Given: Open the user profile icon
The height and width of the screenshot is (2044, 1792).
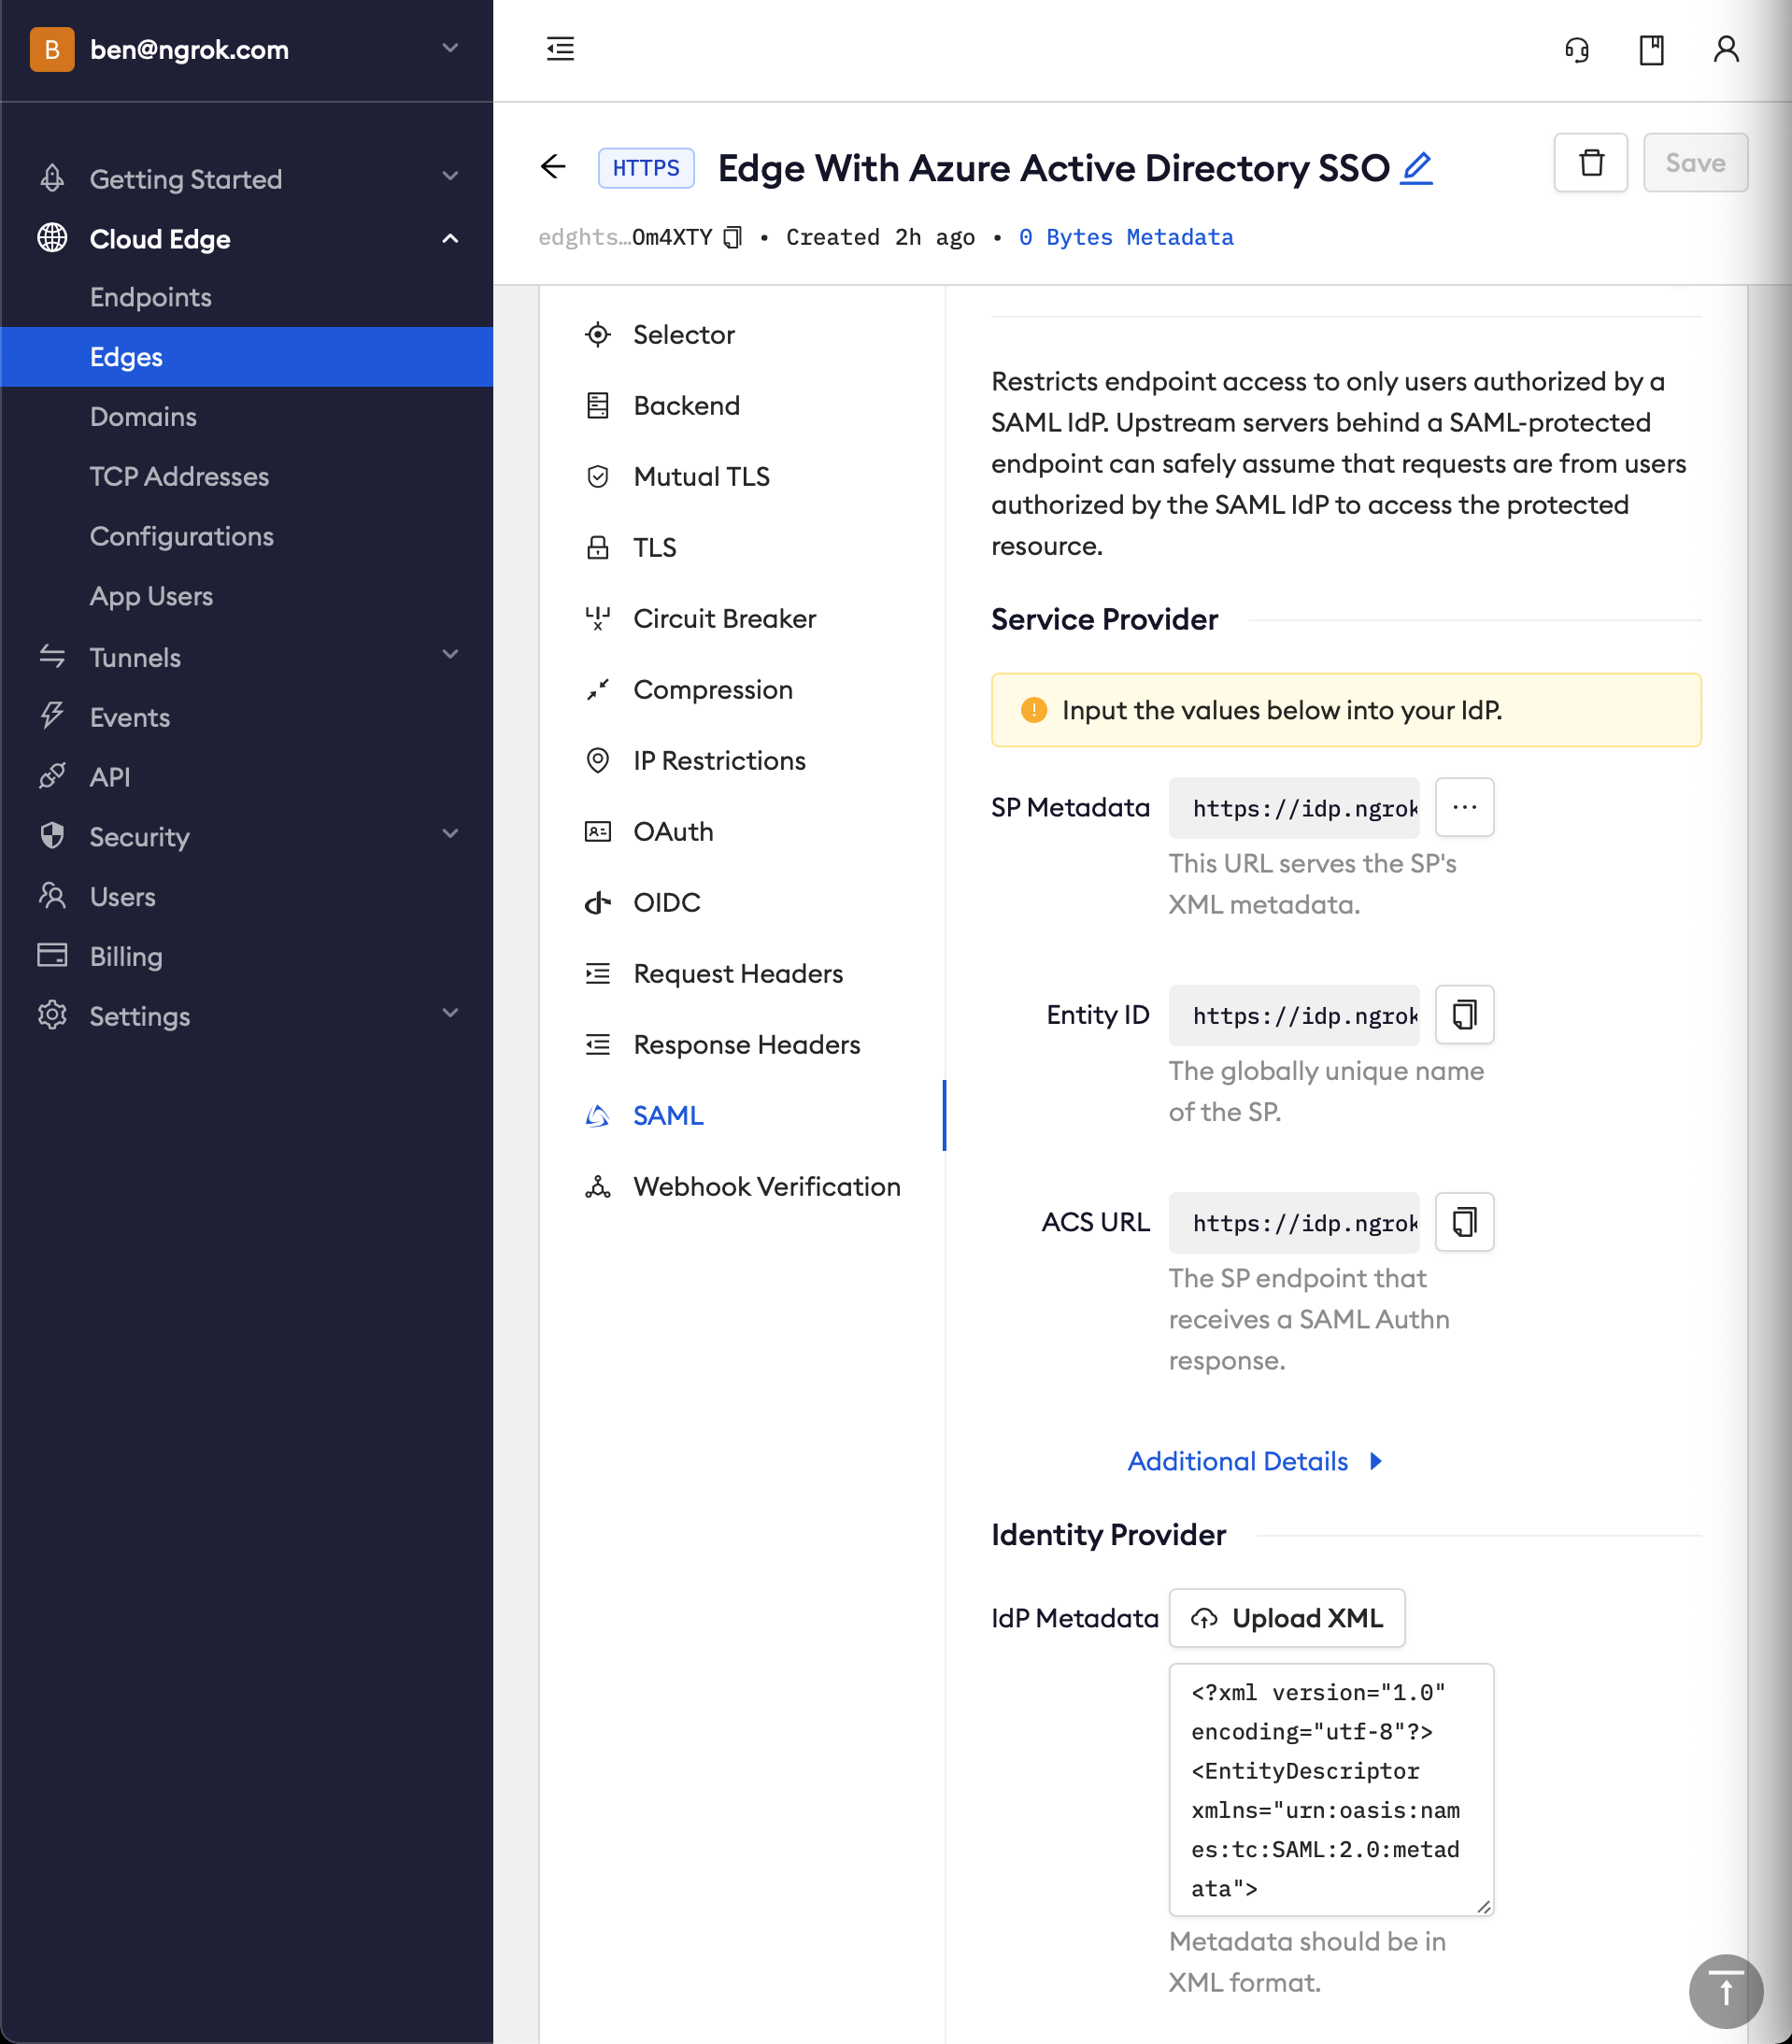Looking at the screenshot, I should point(1726,49).
